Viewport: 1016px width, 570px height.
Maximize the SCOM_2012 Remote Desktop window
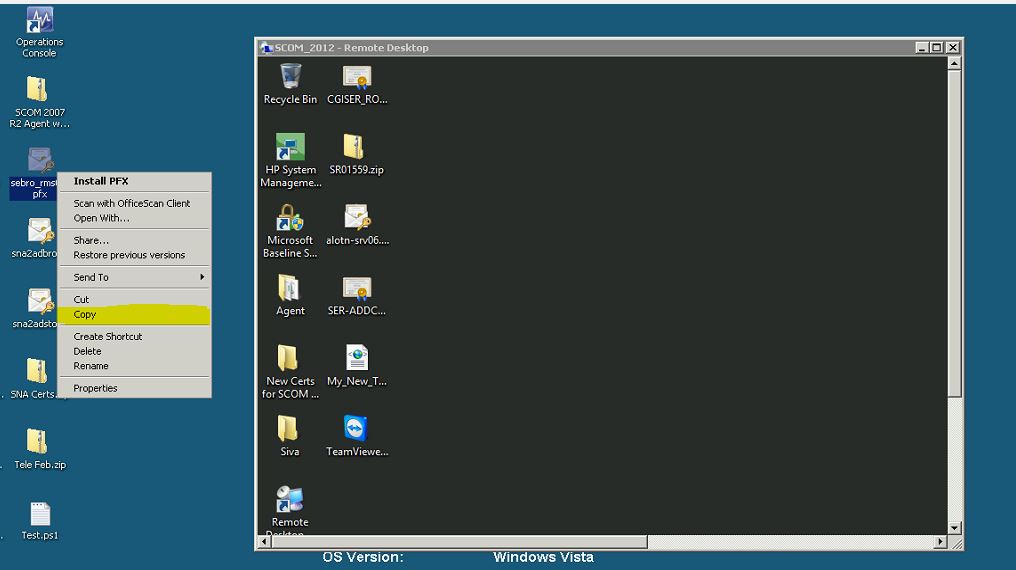pos(937,47)
